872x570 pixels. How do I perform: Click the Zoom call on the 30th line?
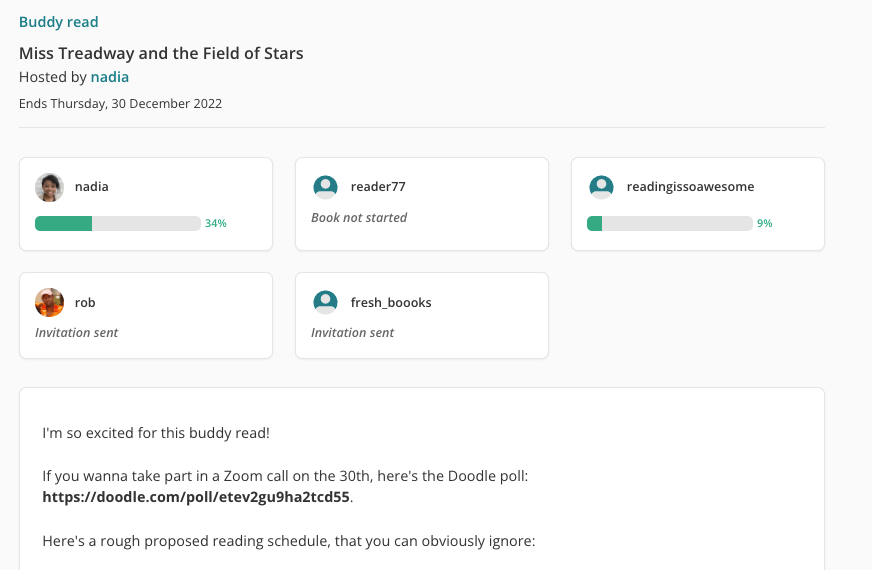[x=285, y=476]
